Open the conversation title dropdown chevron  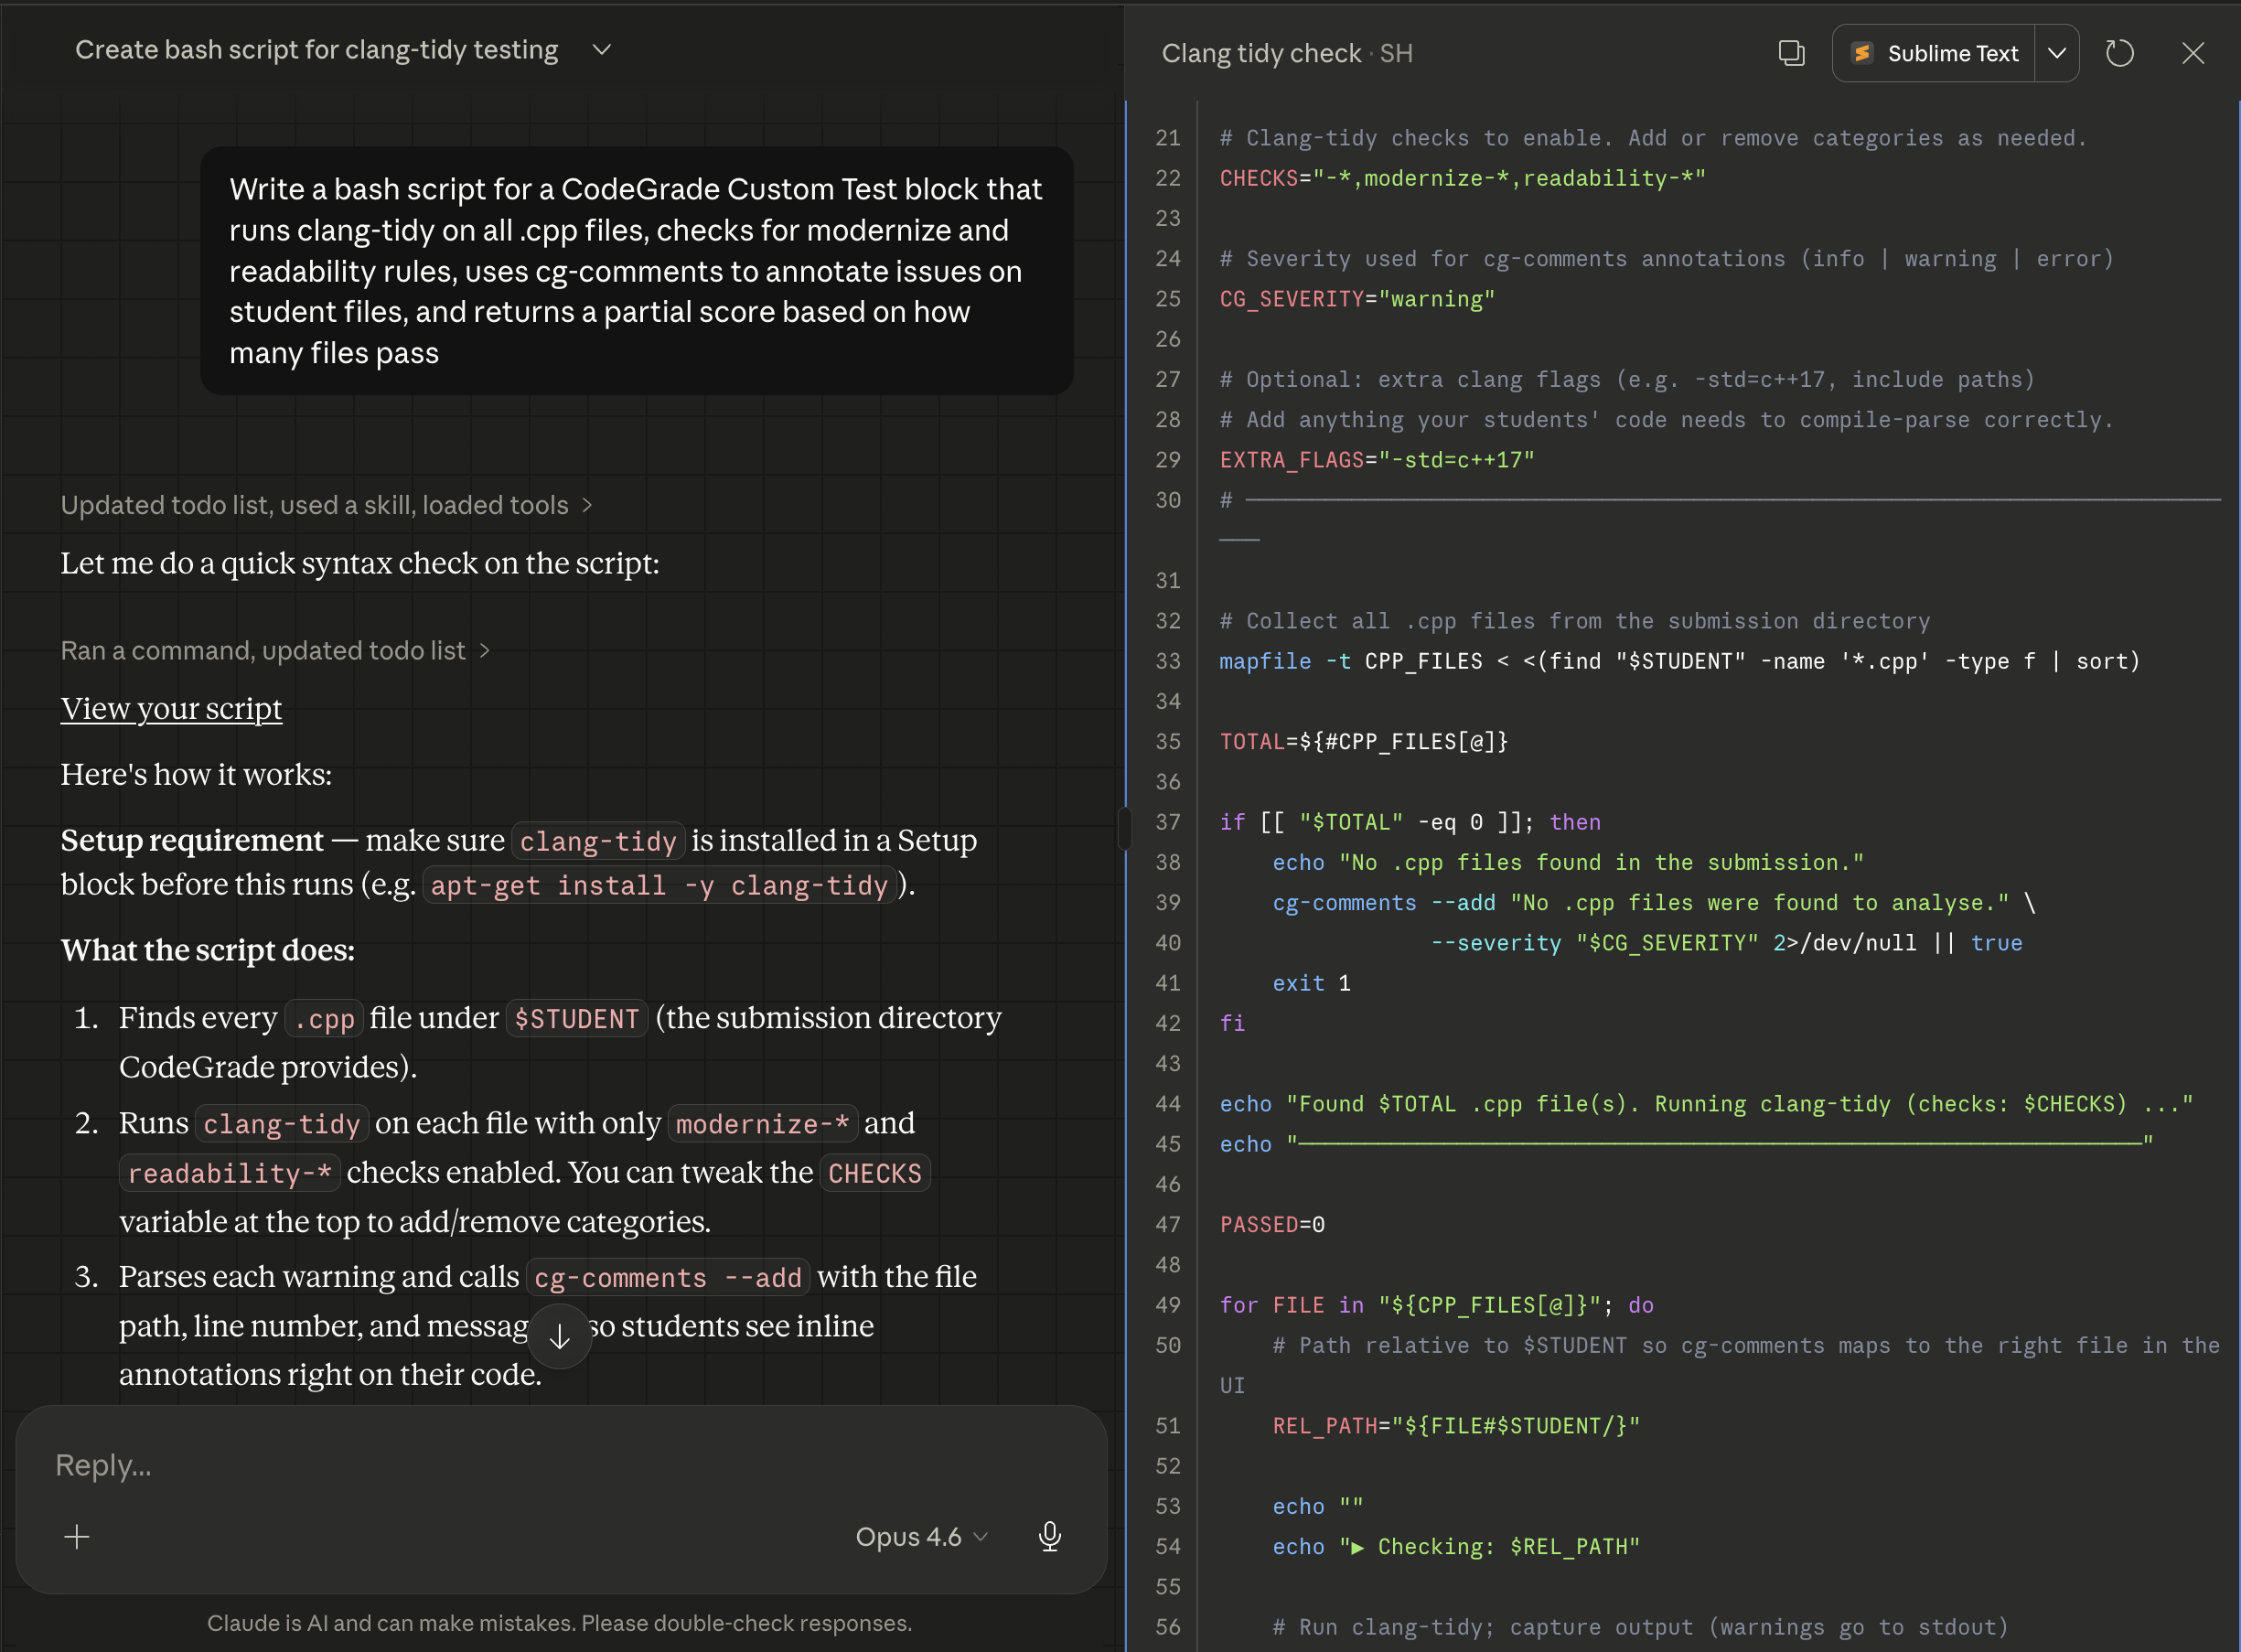[601, 50]
